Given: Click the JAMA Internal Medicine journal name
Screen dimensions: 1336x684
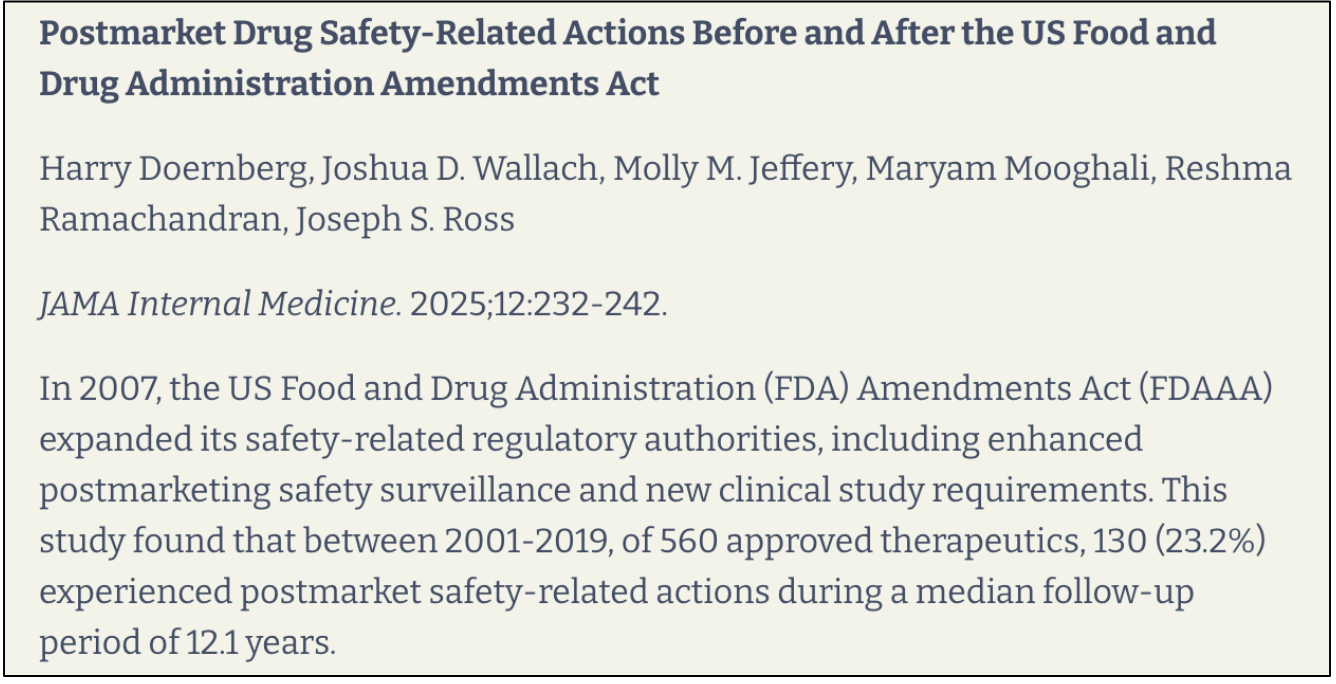Looking at the screenshot, I should pyautogui.click(x=220, y=303).
